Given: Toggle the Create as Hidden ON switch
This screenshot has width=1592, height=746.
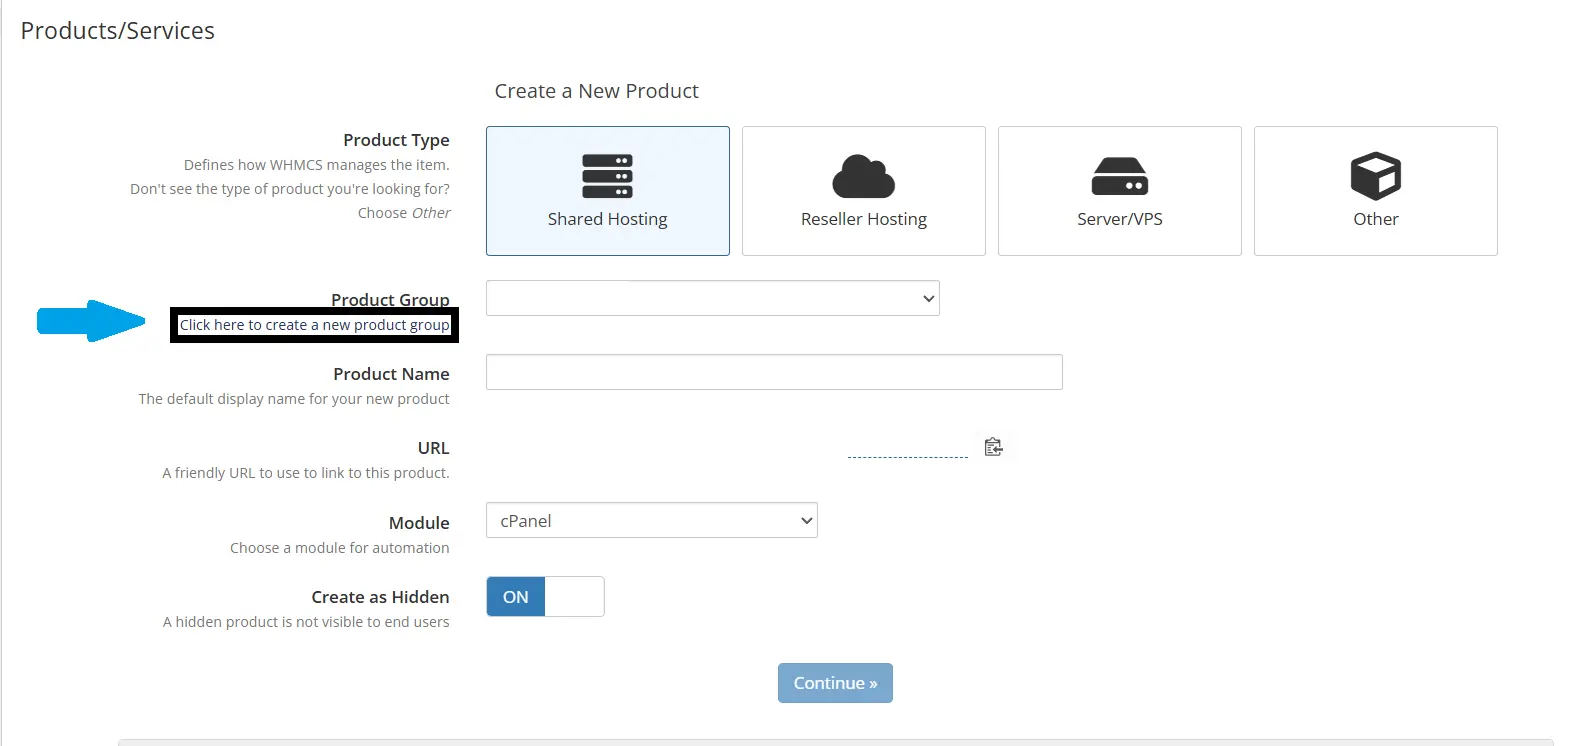Looking at the screenshot, I should [516, 597].
